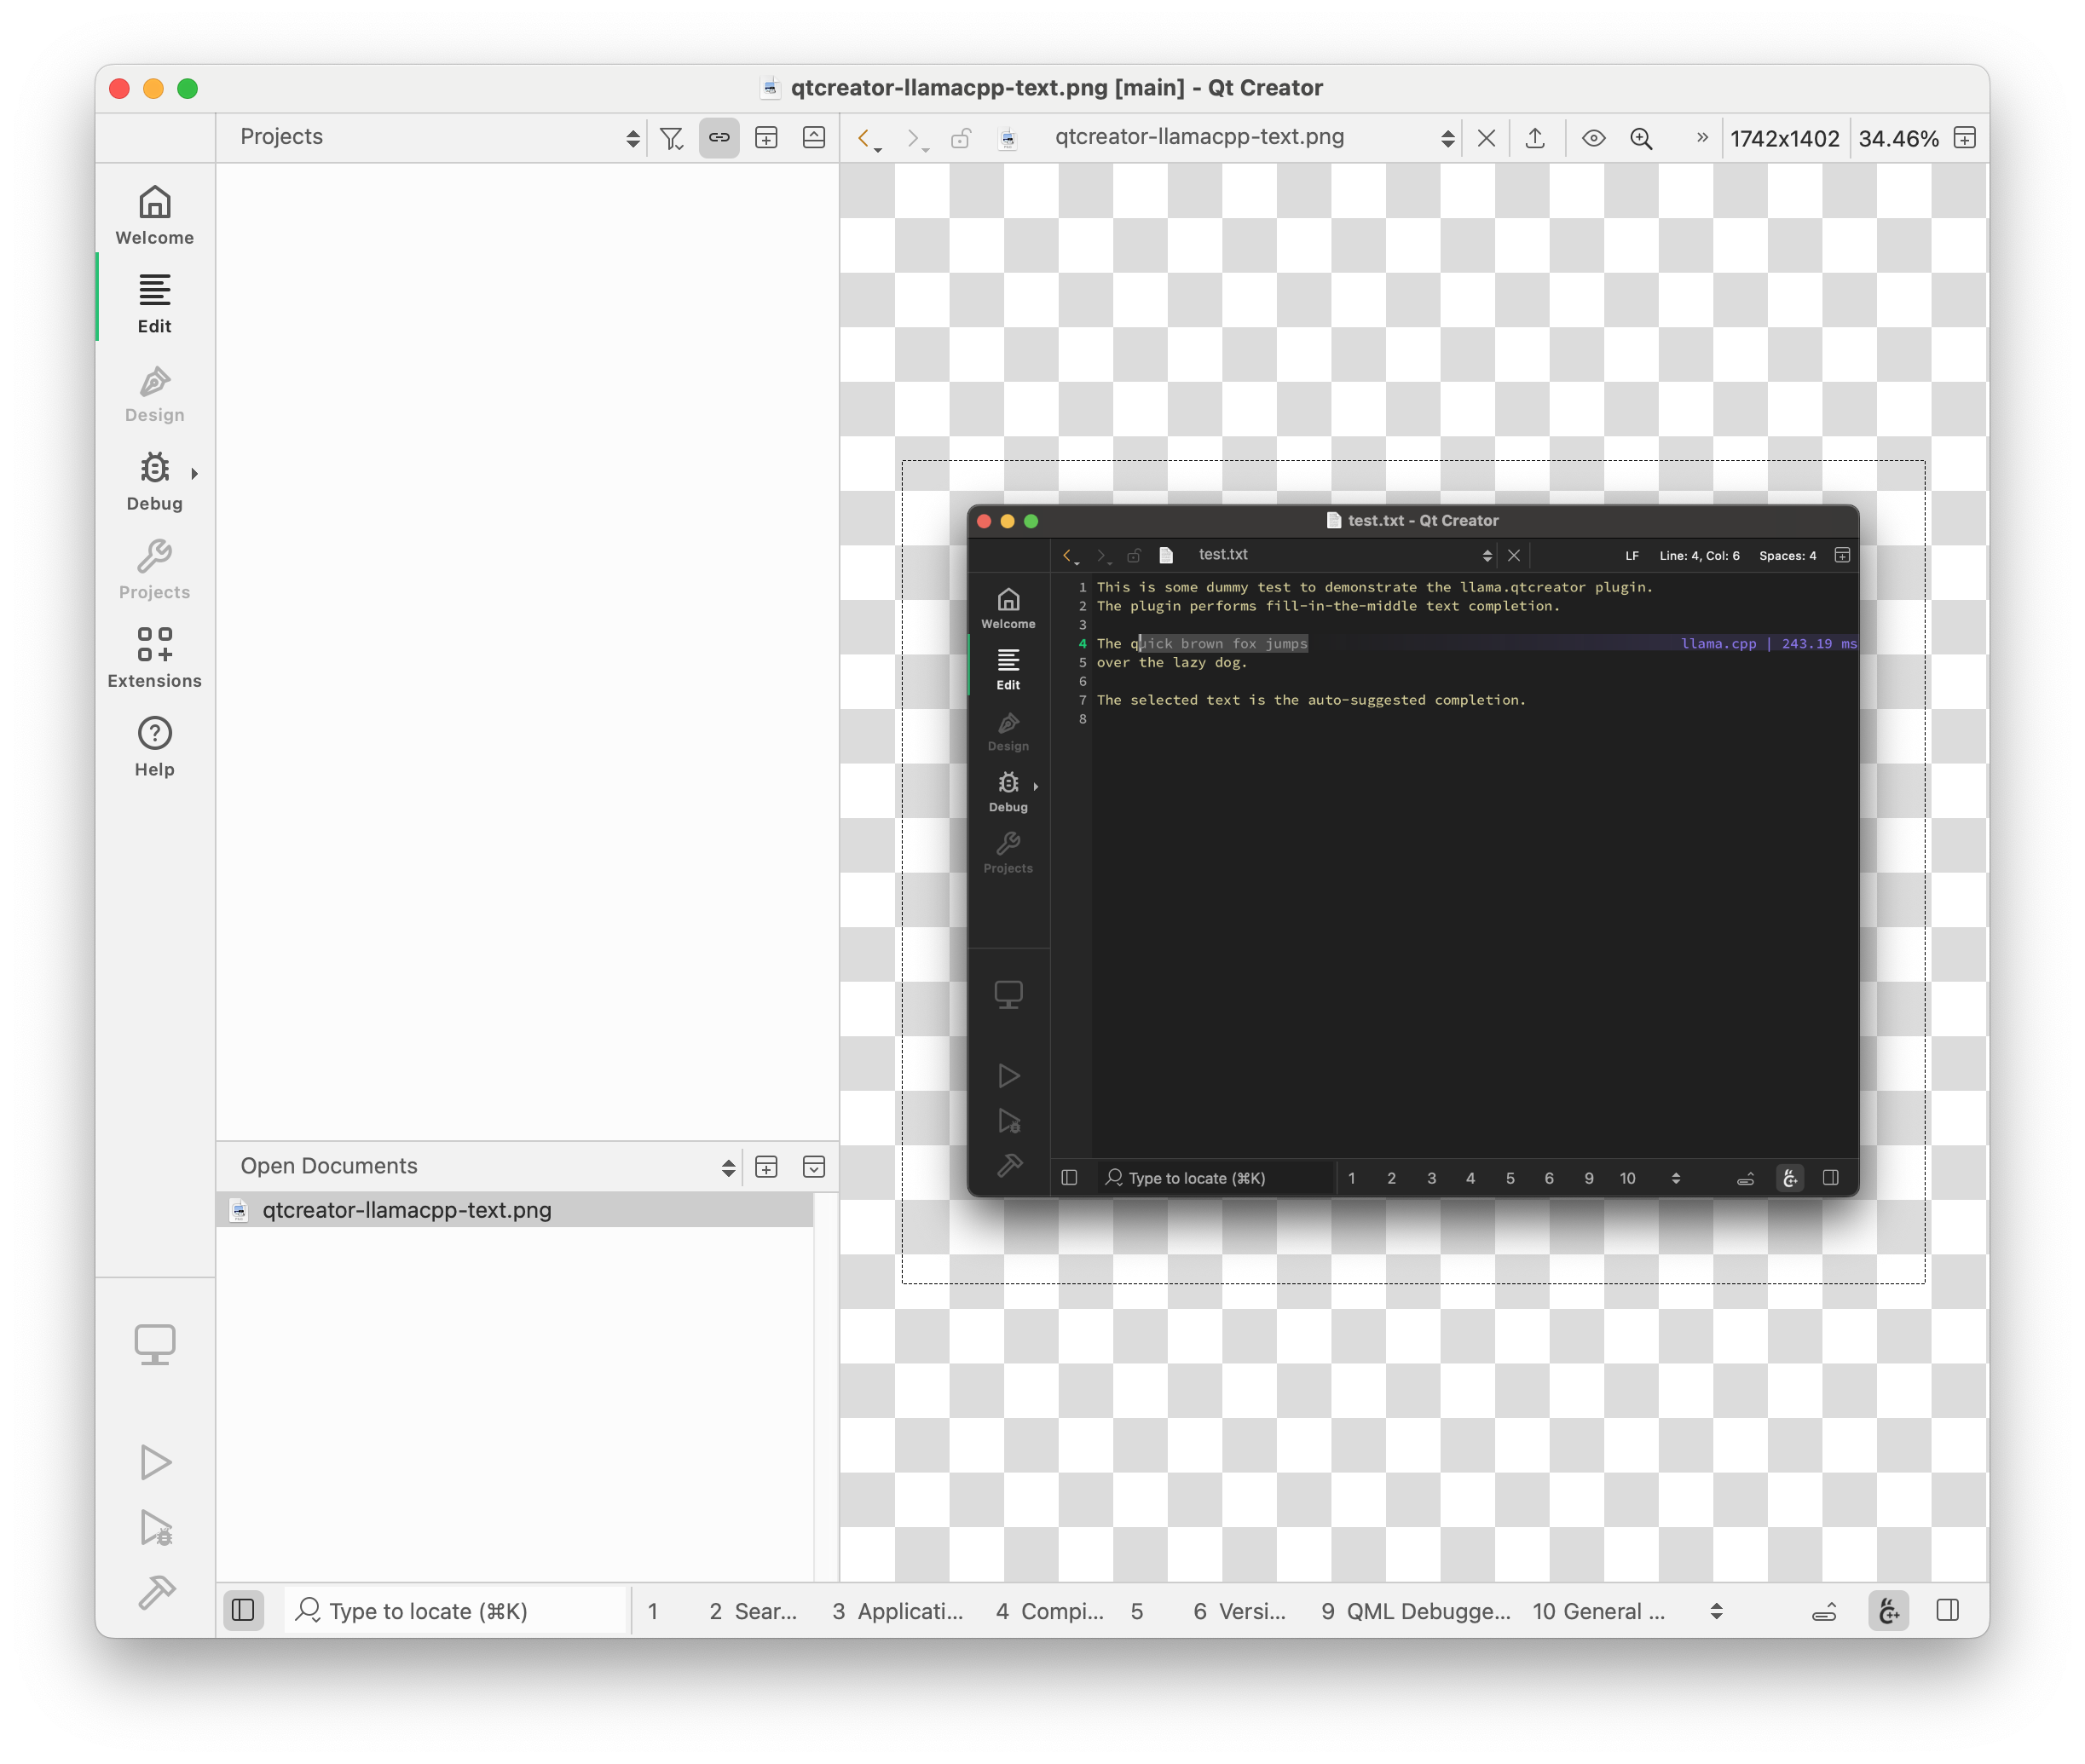Open the General Messages pane
Screen dimensions: 2085x1764
[x=1598, y=1610]
